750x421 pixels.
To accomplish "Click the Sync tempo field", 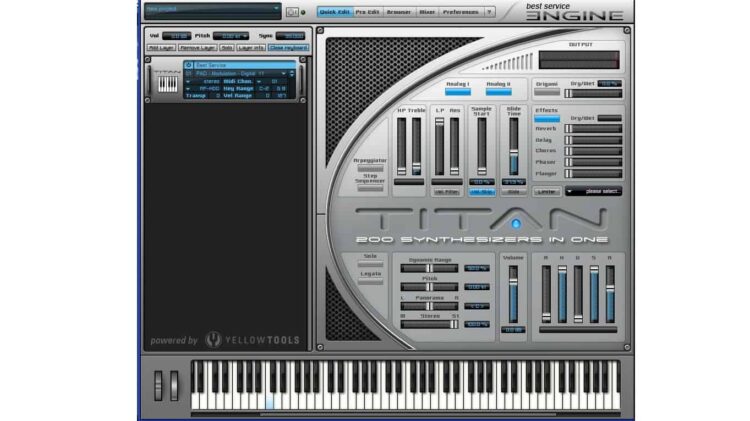I will pyautogui.click(x=290, y=36).
